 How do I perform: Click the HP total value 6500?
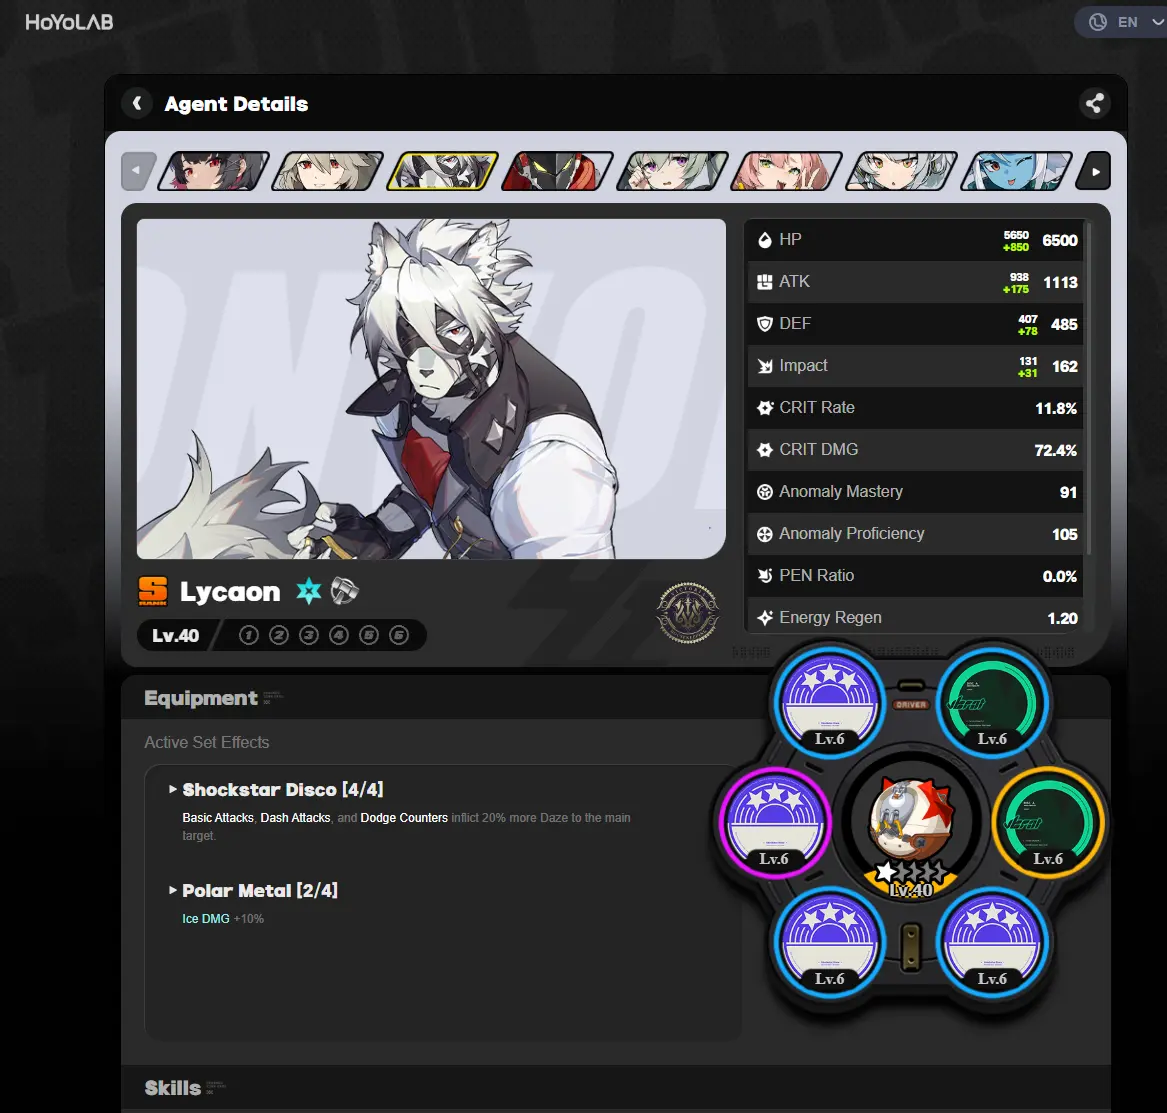tap(1060, 240)
